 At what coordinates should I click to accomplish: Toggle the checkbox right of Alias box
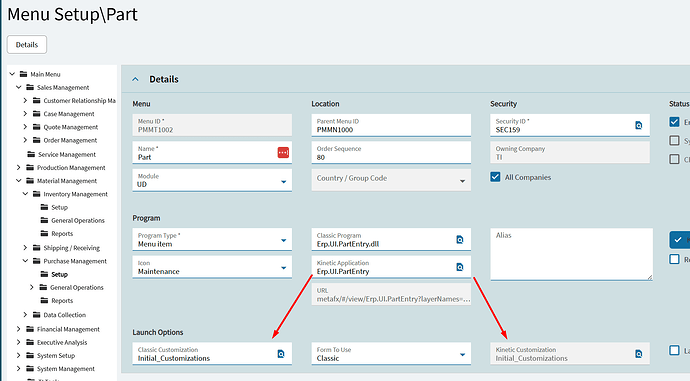tap(674, 259)
